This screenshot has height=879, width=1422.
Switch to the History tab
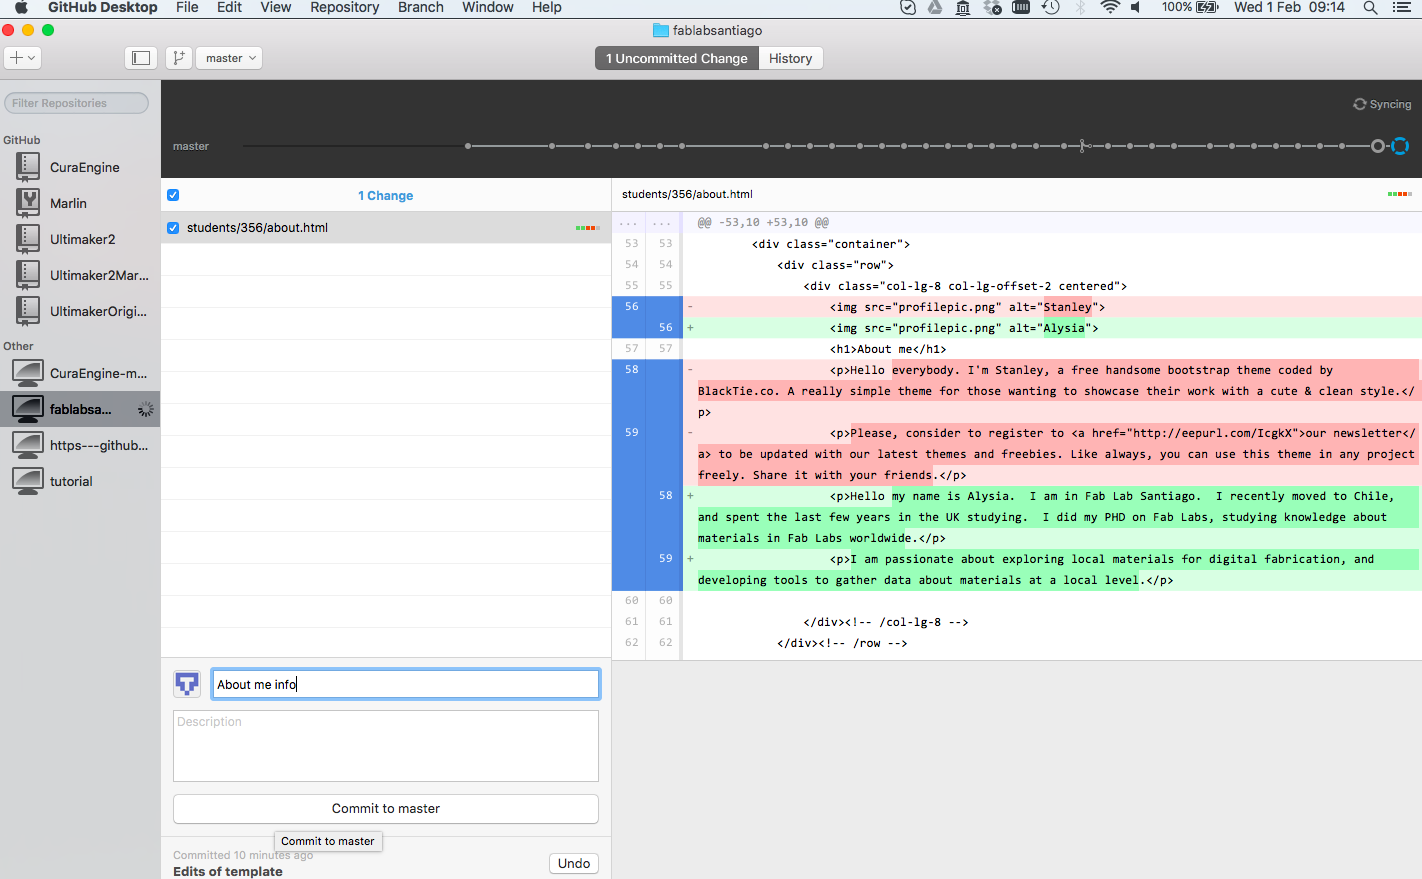[790, 58]
